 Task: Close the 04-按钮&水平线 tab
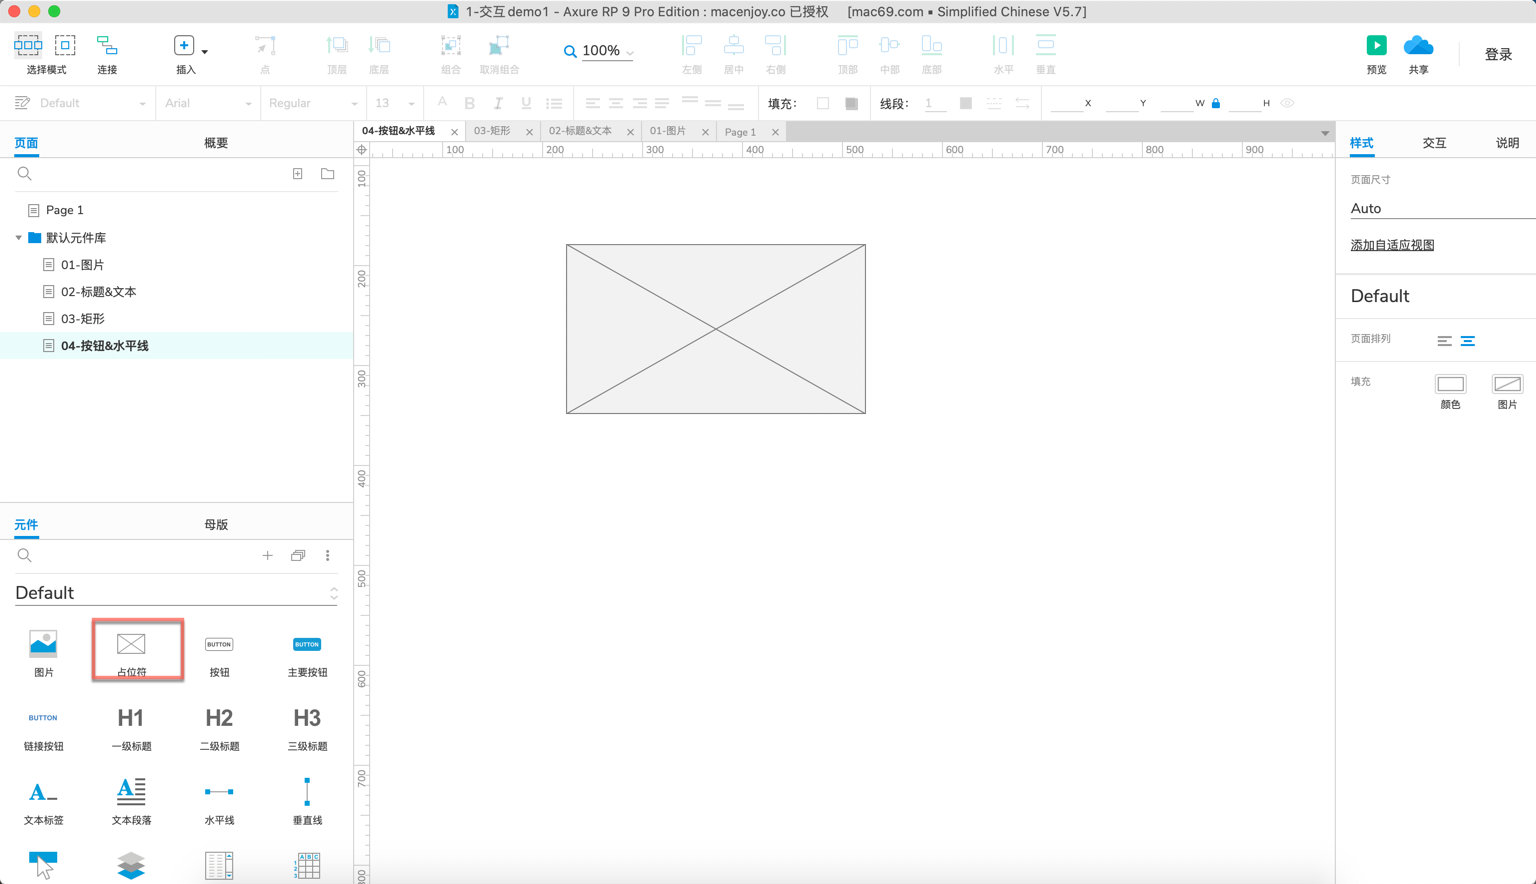tap(454, 132)
